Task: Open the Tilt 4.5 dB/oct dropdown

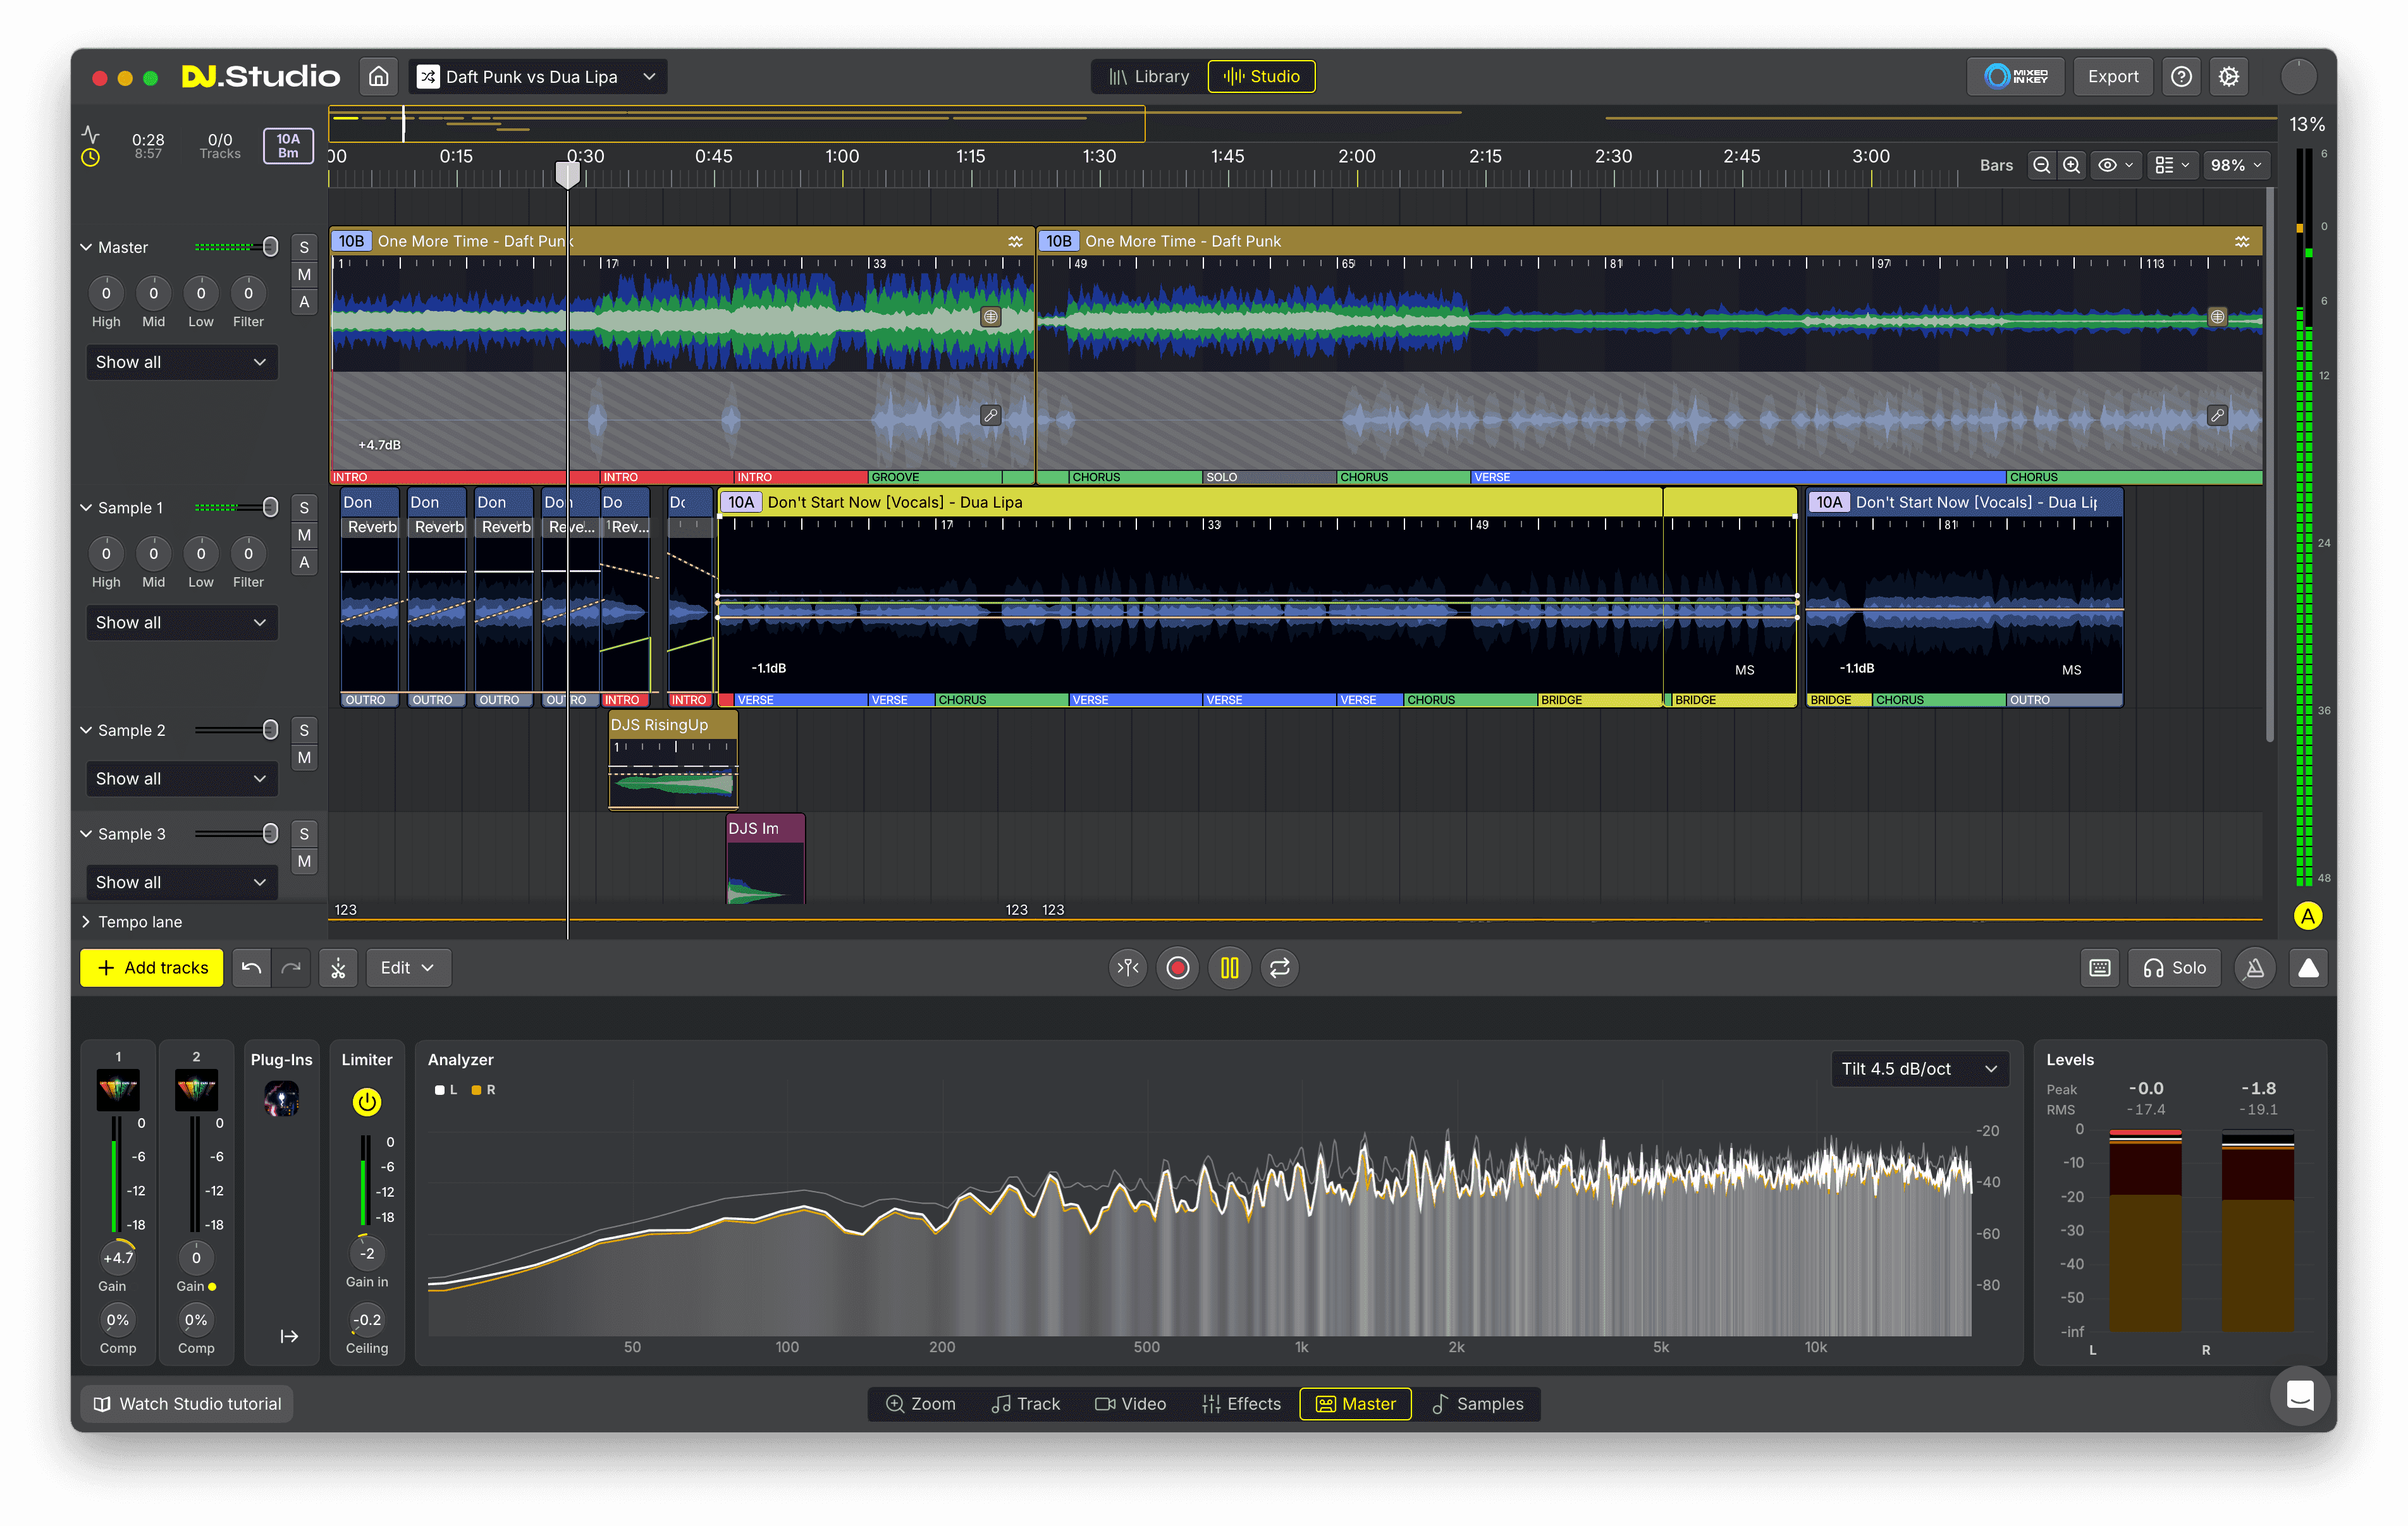Action: pyautogui.click(x=1919, y=1068)
